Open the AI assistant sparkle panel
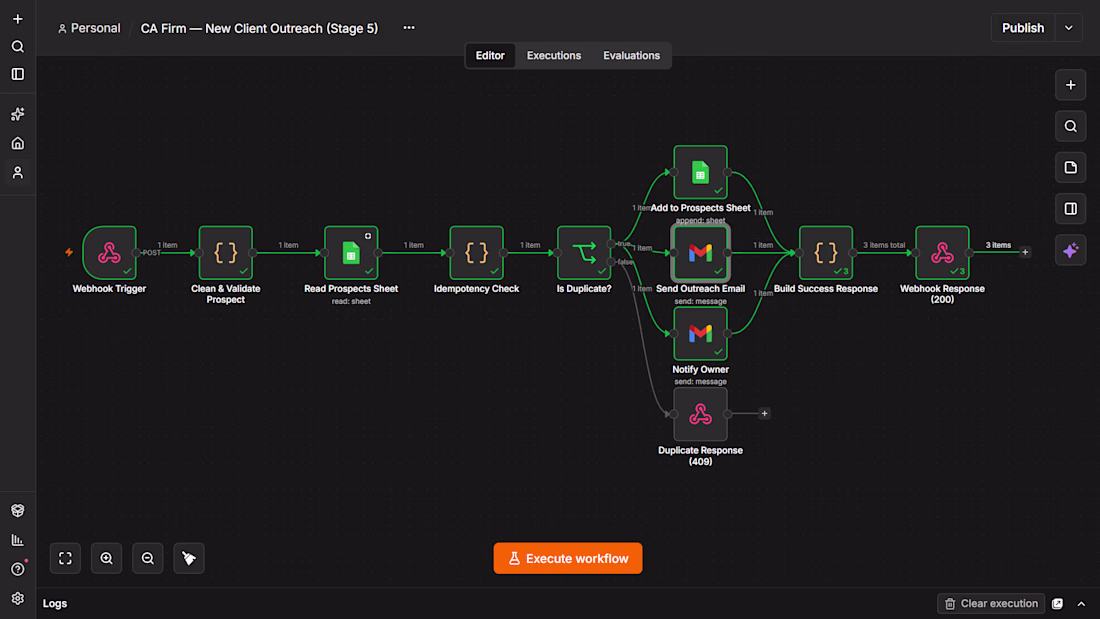The image size is (1100, 619). tap(1071, 251)
